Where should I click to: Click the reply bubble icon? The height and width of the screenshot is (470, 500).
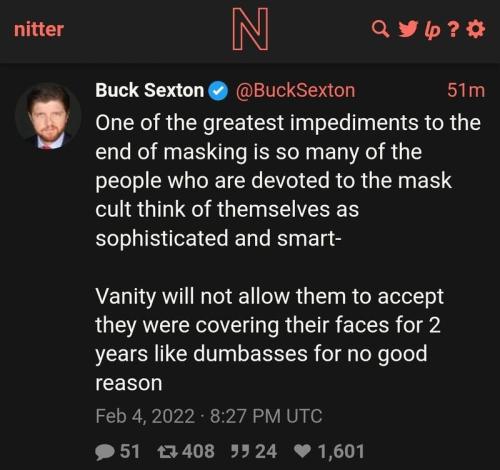(105, 452)
